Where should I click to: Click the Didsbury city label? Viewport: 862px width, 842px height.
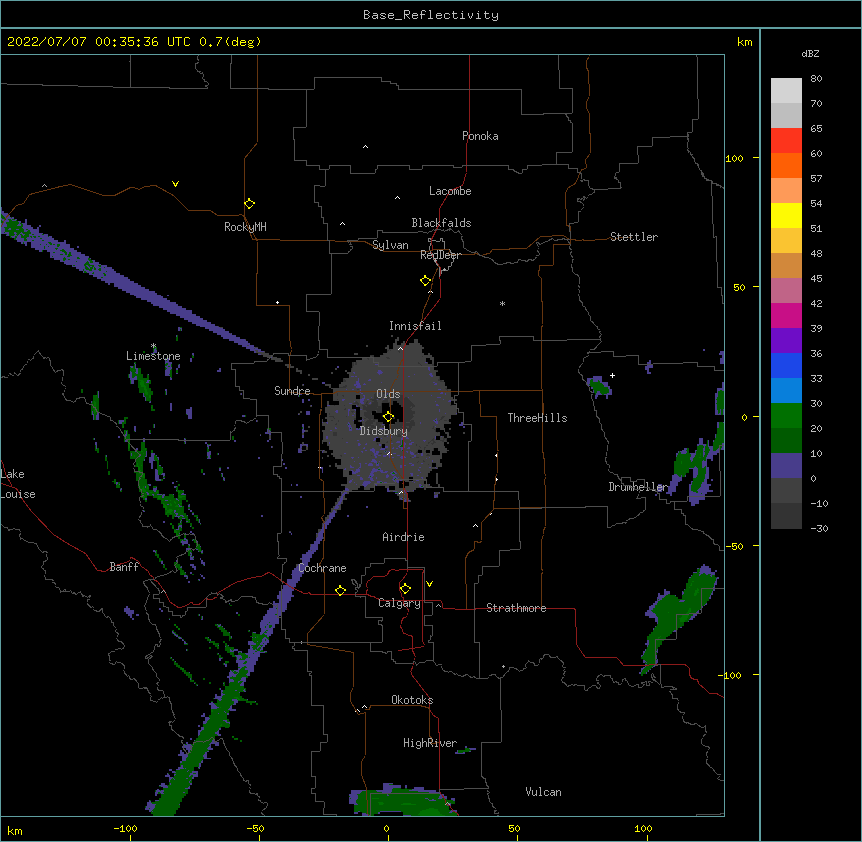click(384, 431)
